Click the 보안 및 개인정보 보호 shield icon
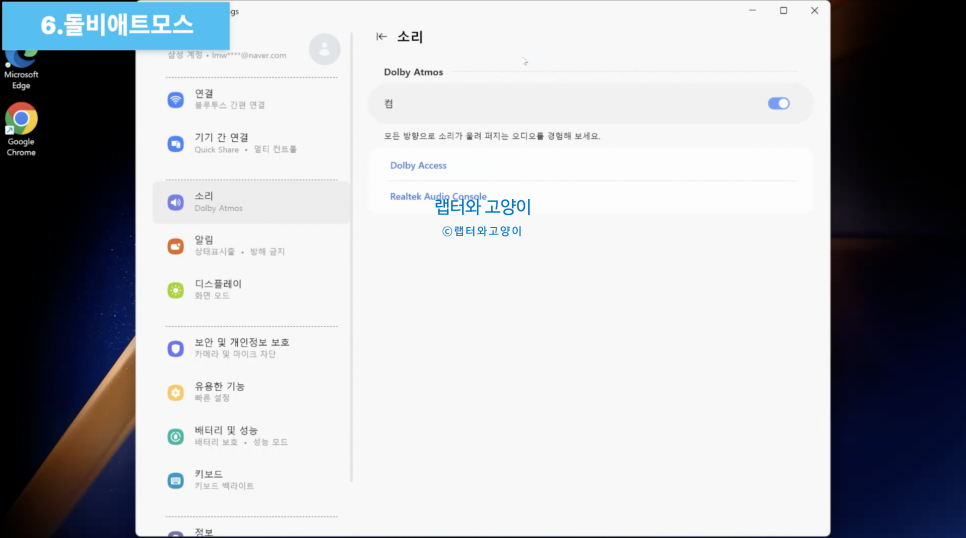 [x=176, y=349]
